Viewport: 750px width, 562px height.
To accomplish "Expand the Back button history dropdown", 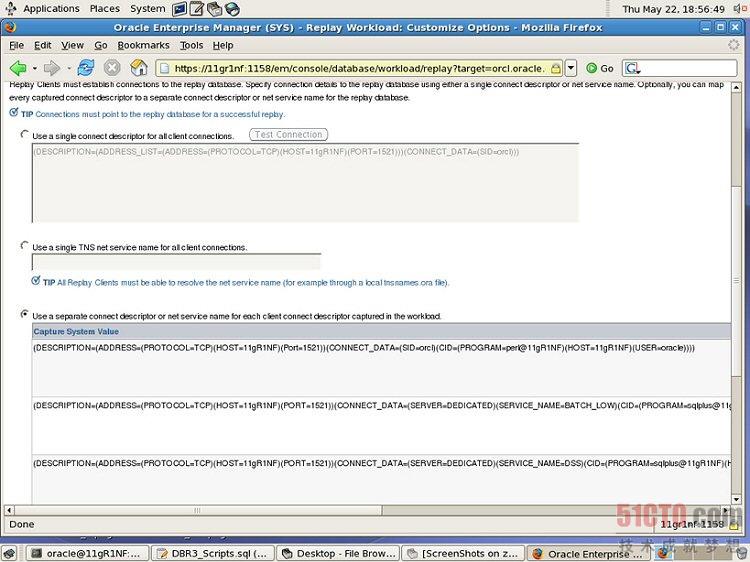I will [34, 68].
